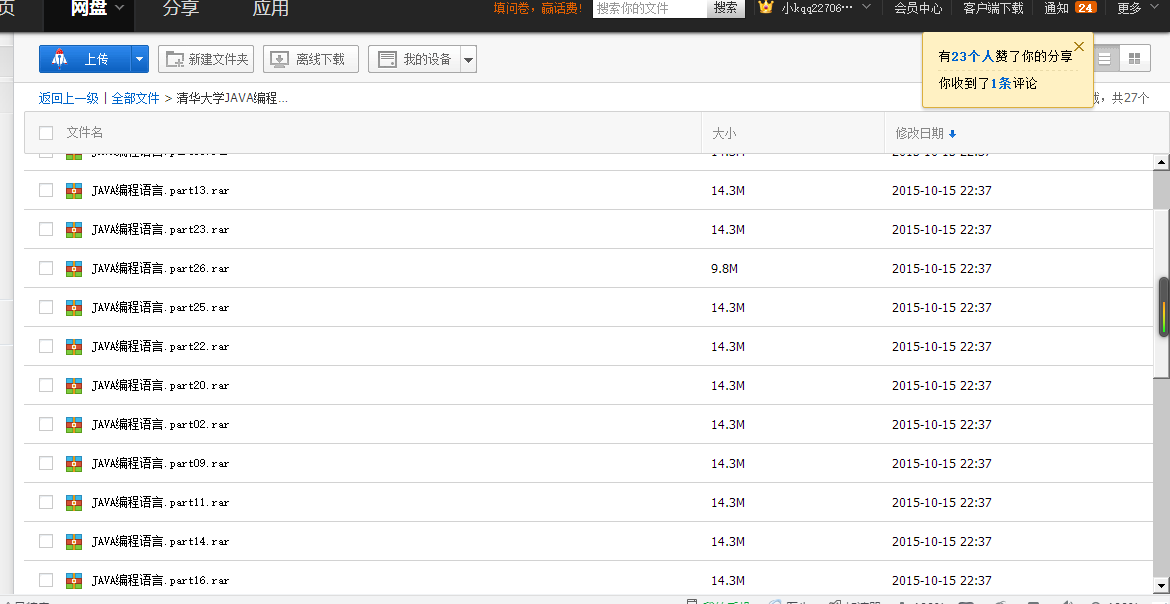This screenshot has width=1170, height=604.
Task: Open the upload button dropdown arrow
Action: (x=140, y=59)
